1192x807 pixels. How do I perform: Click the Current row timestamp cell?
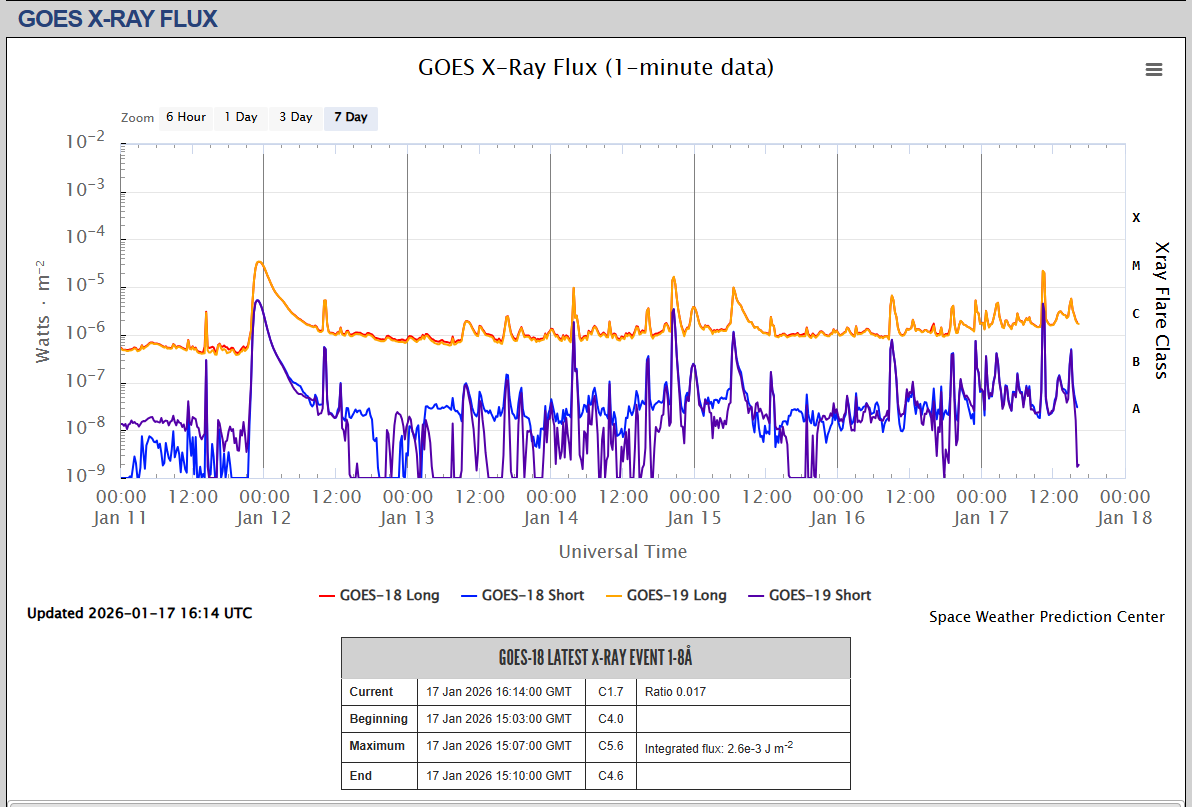tap(500, 692)
